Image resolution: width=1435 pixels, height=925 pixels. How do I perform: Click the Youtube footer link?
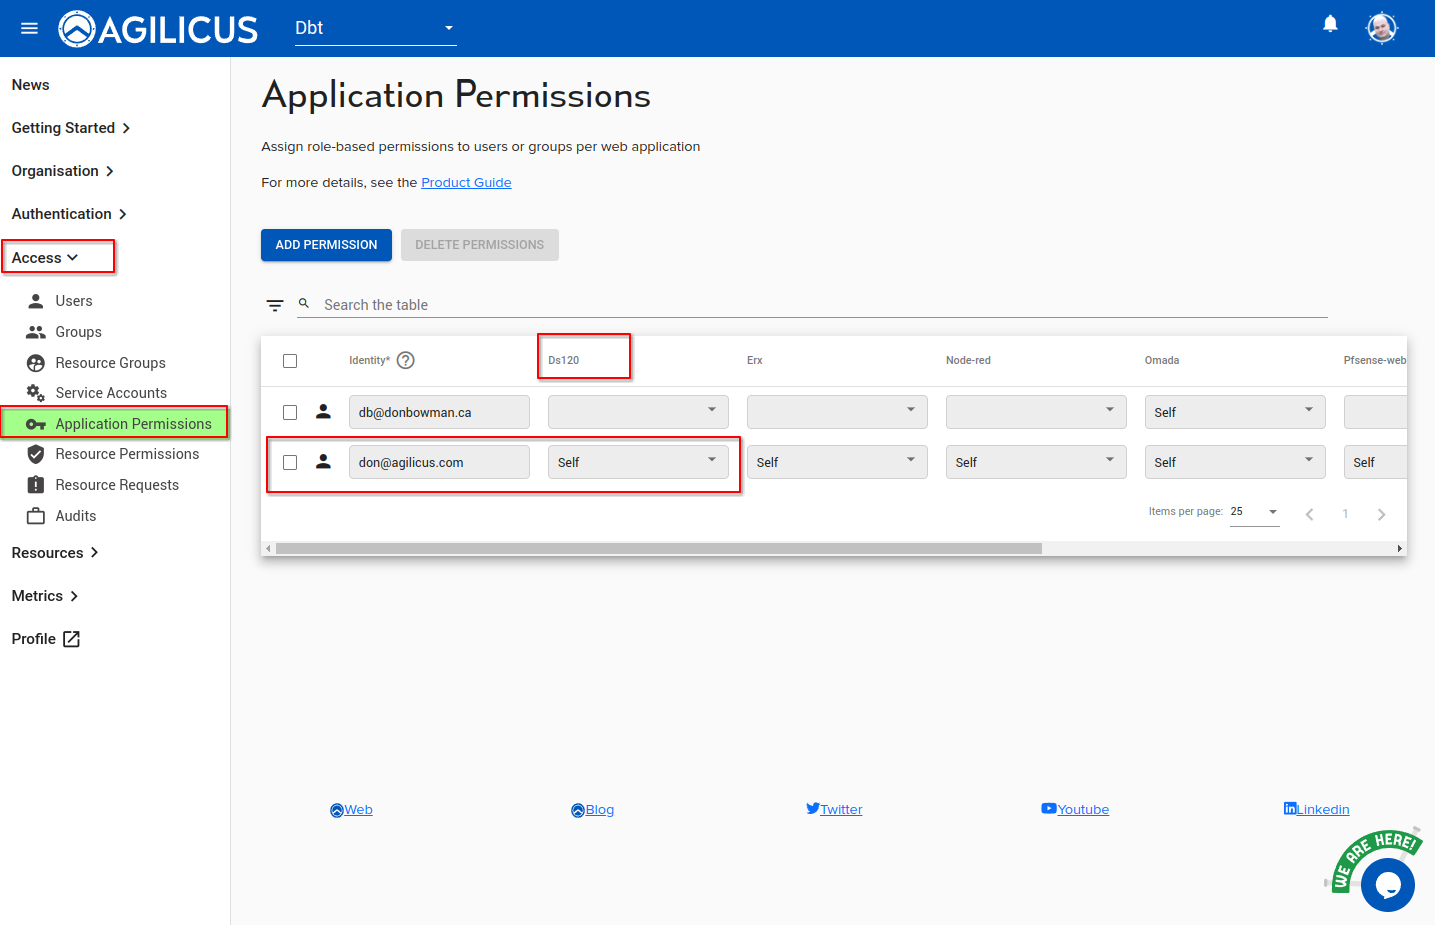click(x=1082, y=810)
